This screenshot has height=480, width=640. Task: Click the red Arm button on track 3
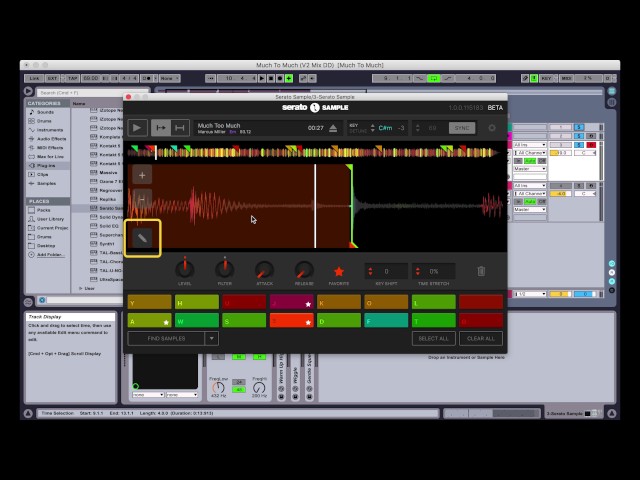coord(591,145)
